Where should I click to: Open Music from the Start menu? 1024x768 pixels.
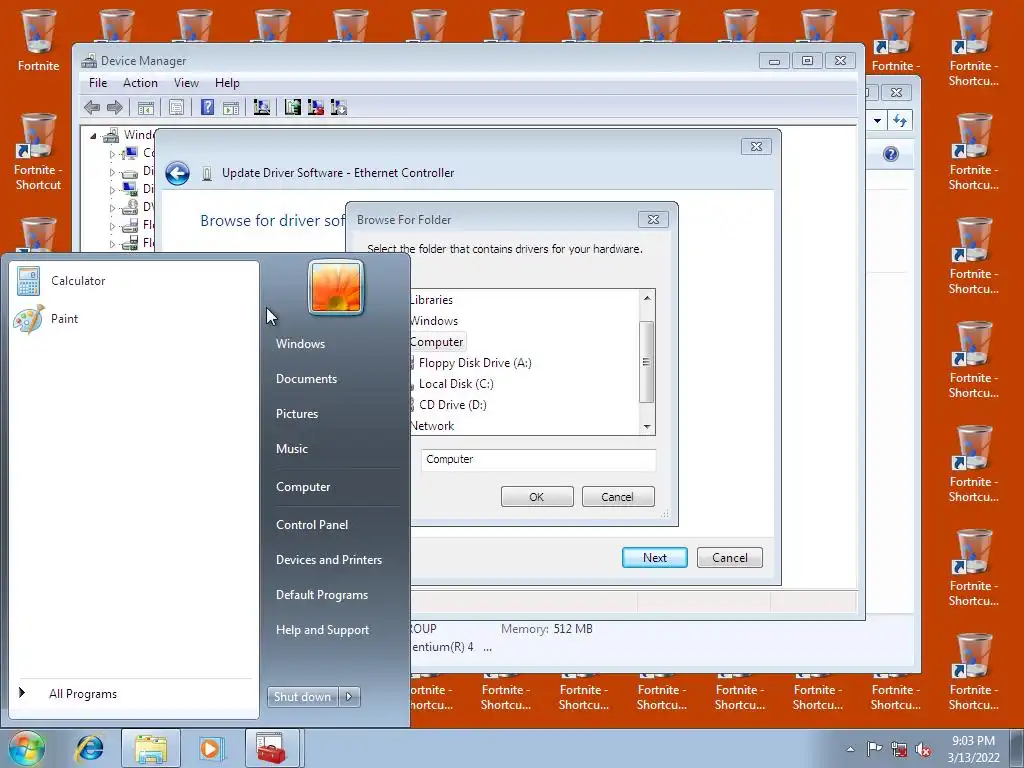291,449
